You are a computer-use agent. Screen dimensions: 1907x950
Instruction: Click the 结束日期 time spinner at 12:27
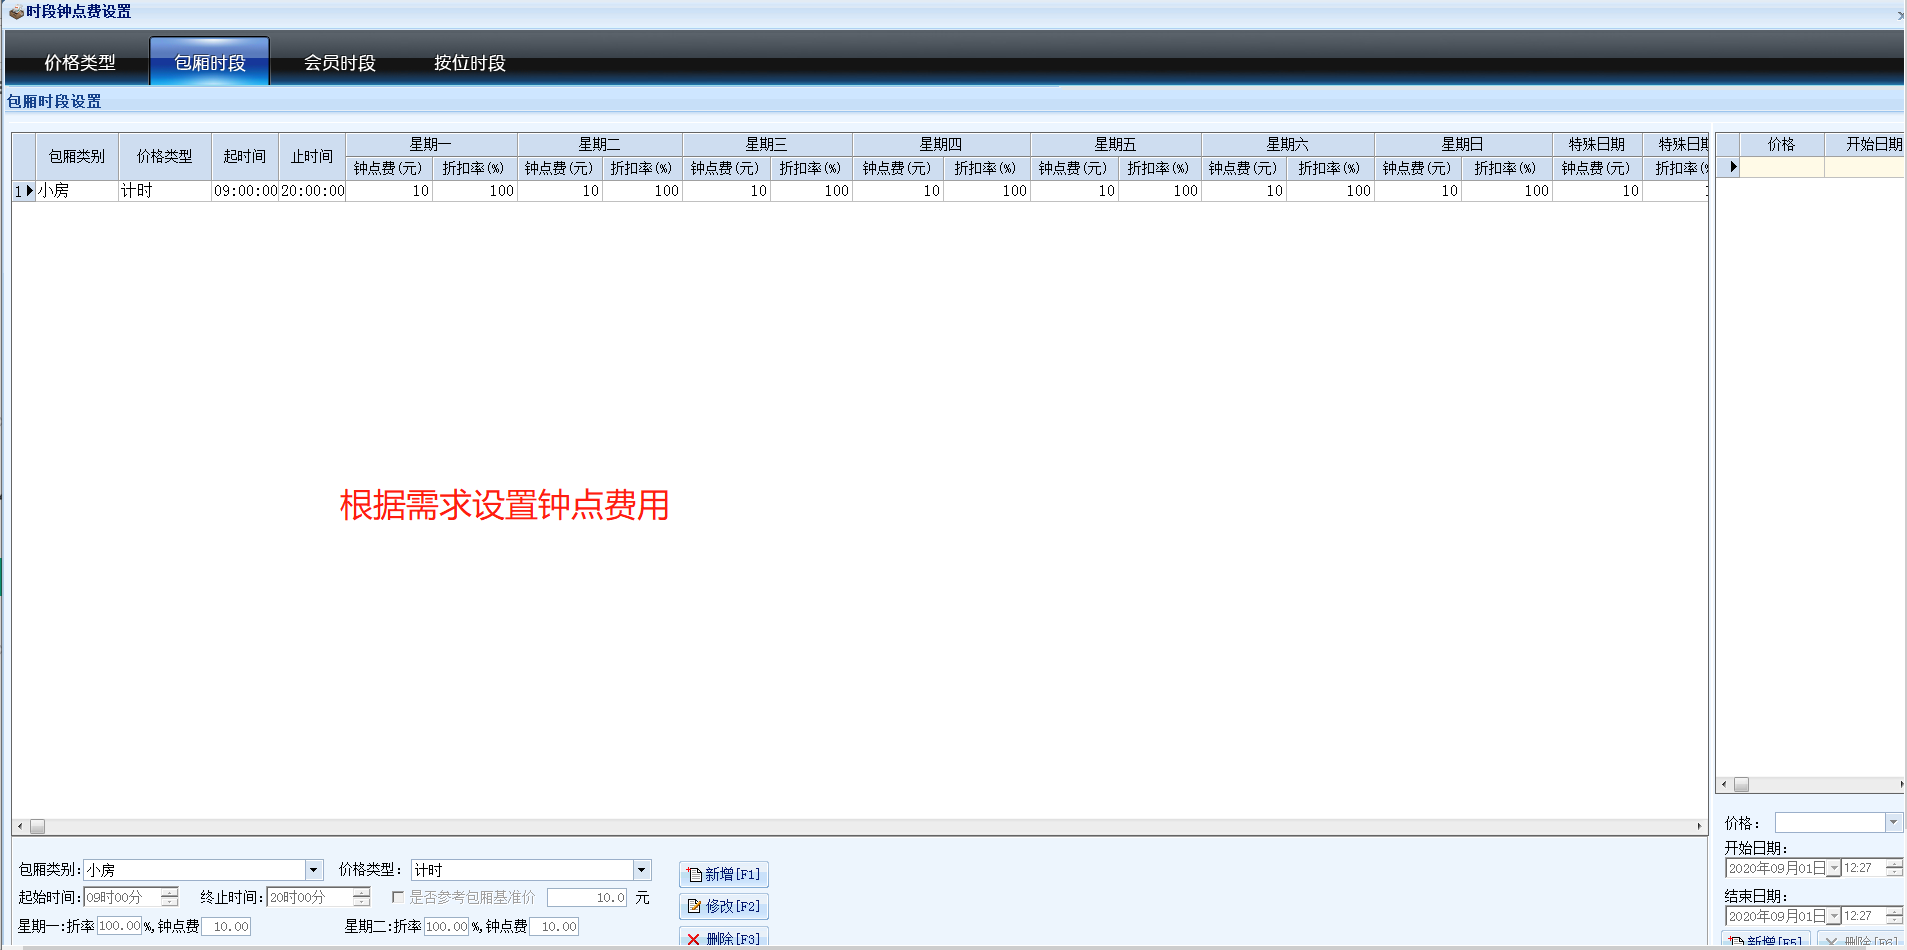pos(1895,916)
